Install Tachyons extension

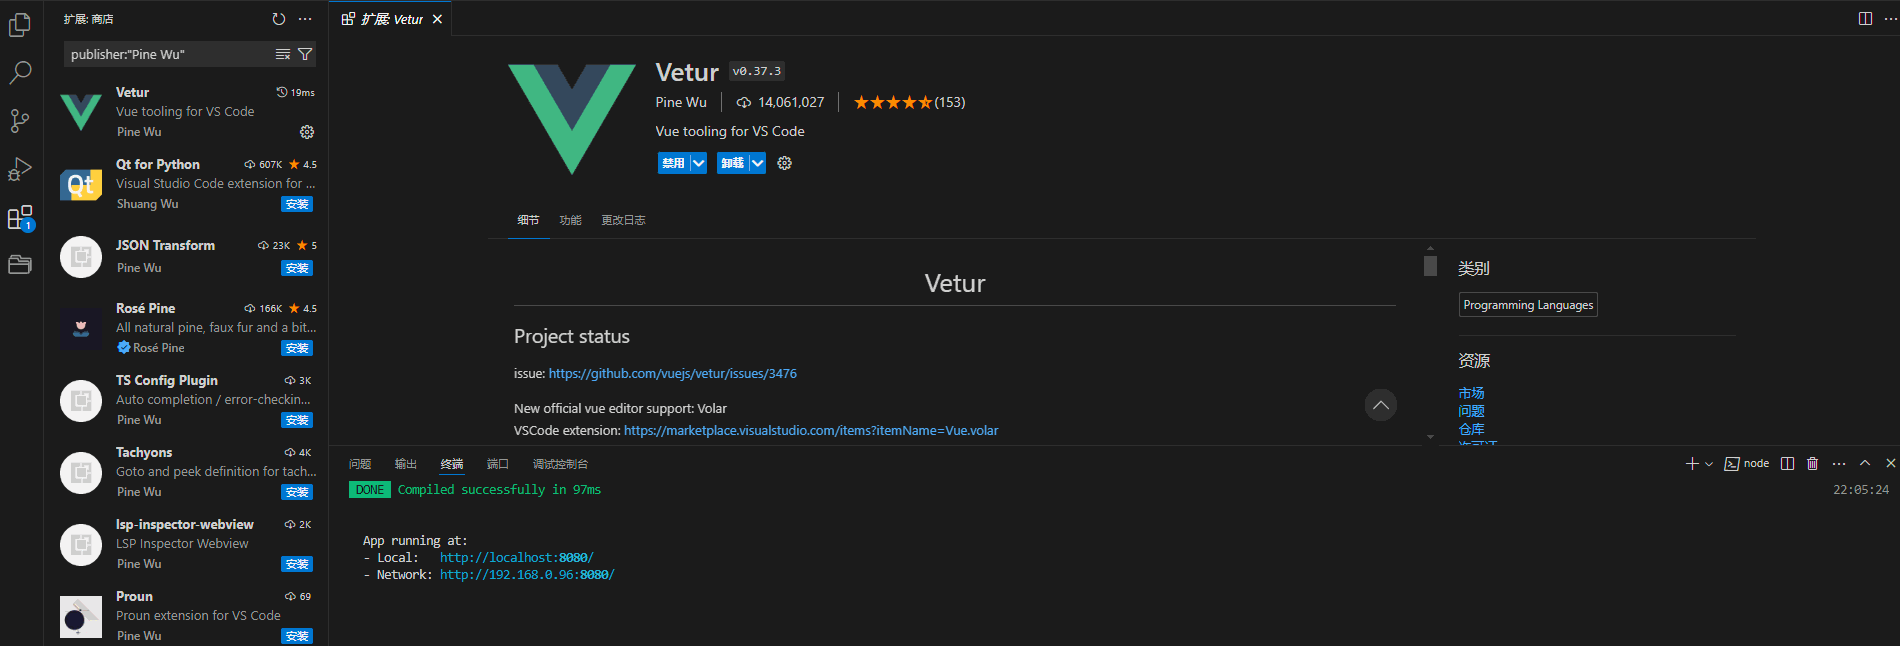click(297, 492)
